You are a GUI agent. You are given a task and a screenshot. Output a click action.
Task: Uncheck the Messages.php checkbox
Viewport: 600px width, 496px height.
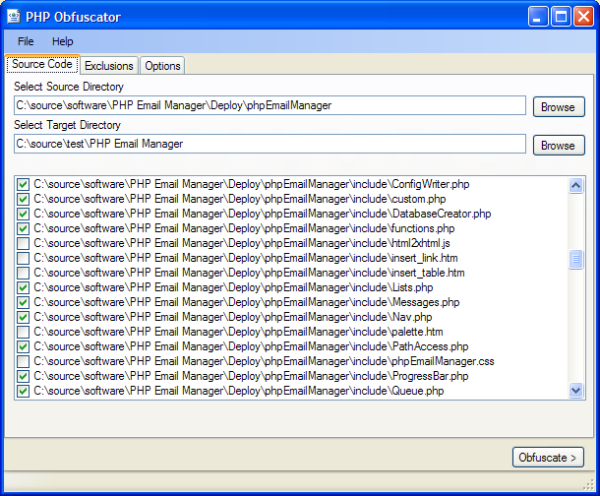pyautogui.click(x=23, y=302)
